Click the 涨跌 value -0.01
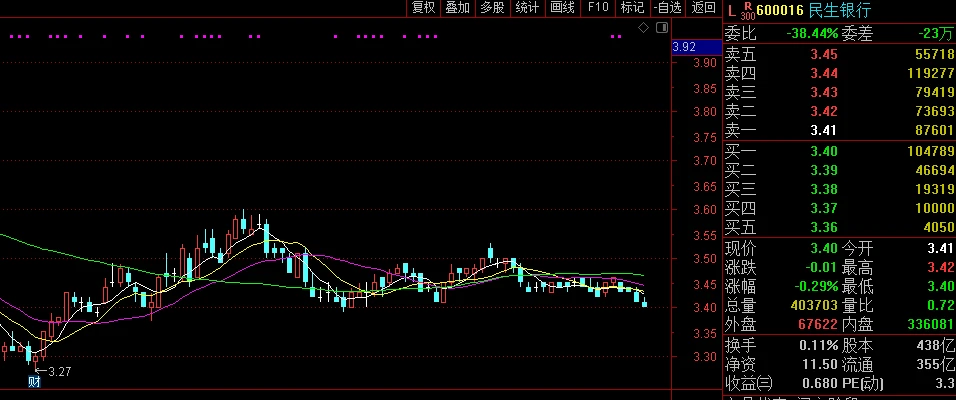The image size is (956, 400). coord(819,268)
